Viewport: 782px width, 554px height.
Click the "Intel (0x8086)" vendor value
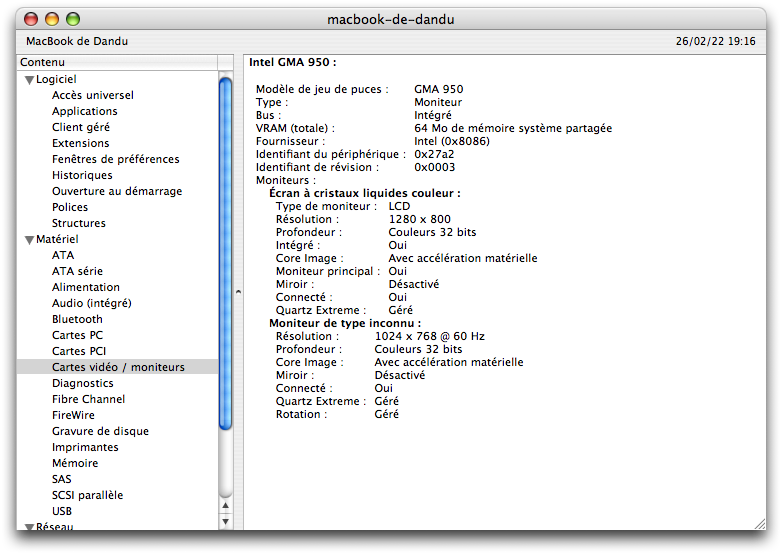pyautogui.click(x=452, y=141)
